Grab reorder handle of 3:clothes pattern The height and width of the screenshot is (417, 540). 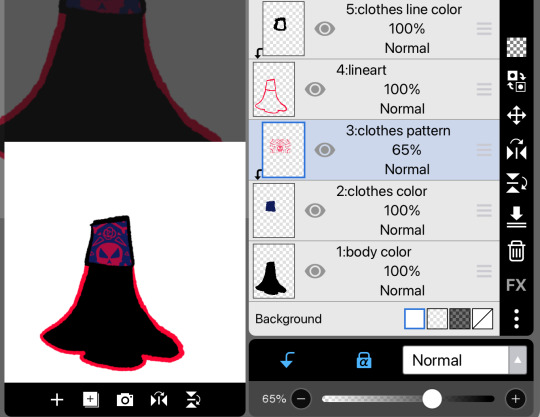click(x=484, y=150)
